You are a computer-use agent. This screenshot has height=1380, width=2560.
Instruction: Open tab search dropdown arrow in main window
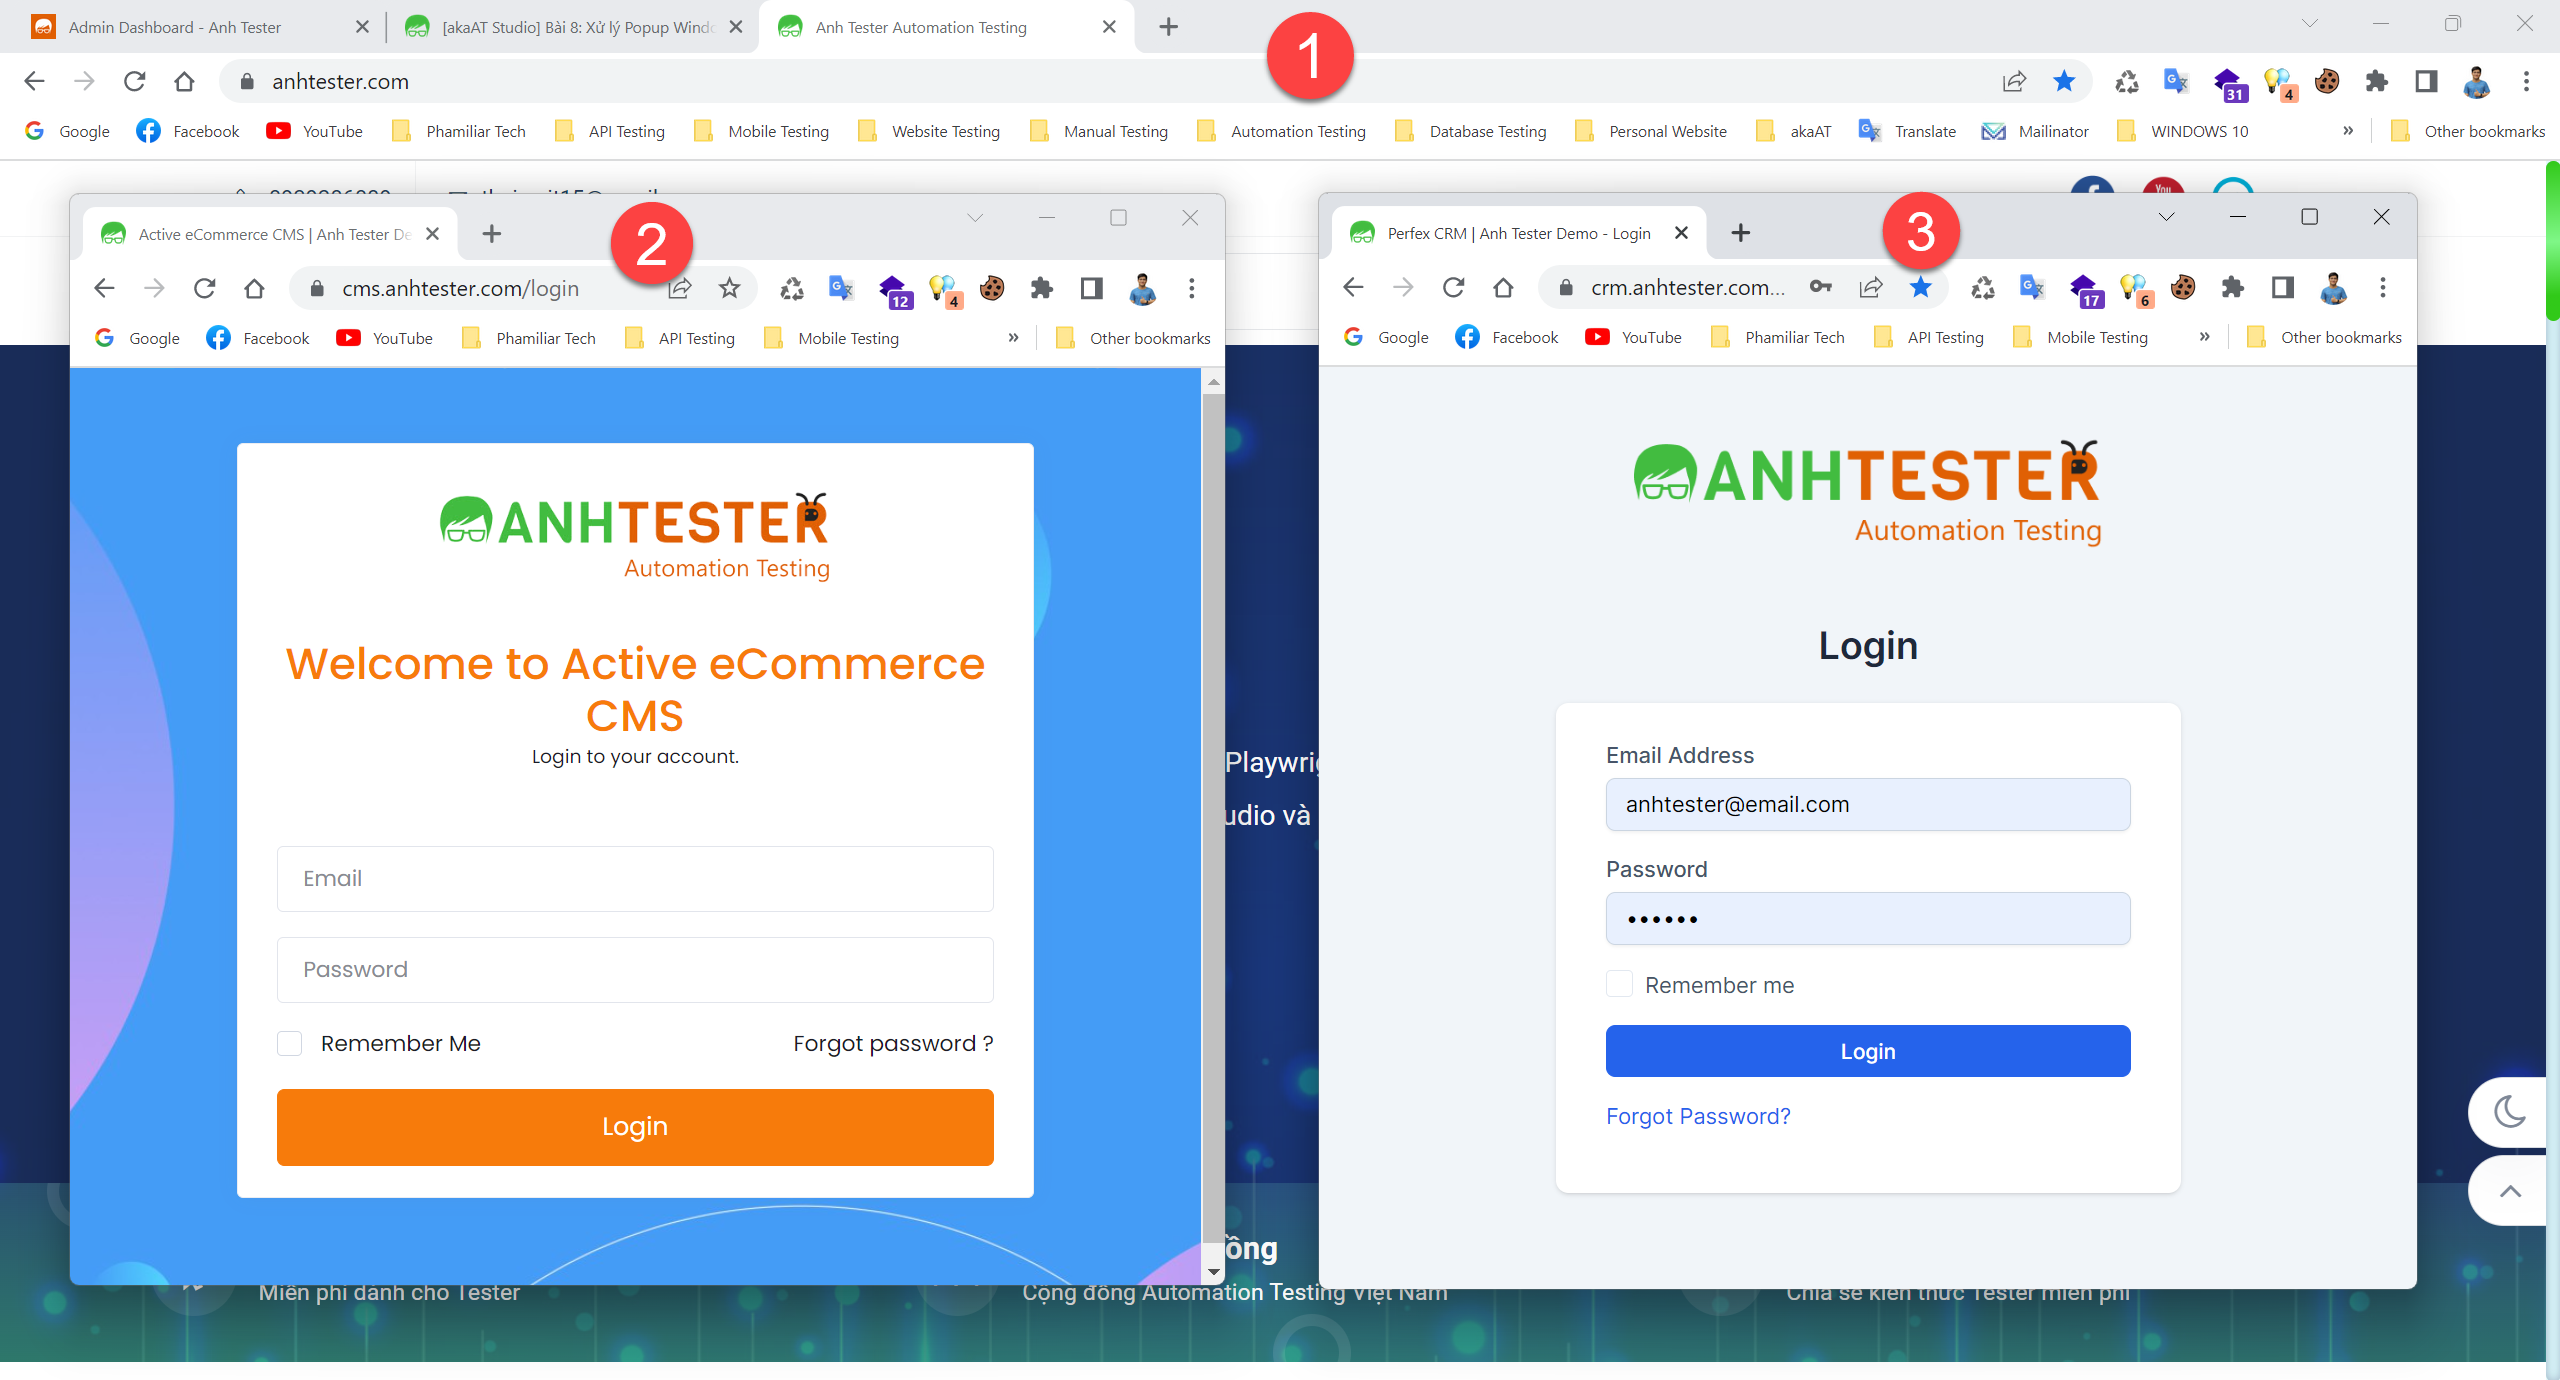click(x=2310, y=24)
